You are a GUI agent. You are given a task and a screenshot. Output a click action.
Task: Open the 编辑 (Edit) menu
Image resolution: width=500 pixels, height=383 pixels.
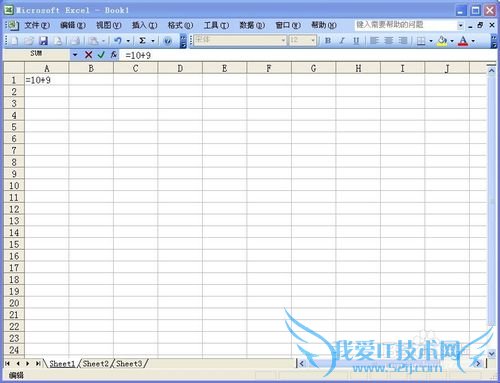coord(73,25)
